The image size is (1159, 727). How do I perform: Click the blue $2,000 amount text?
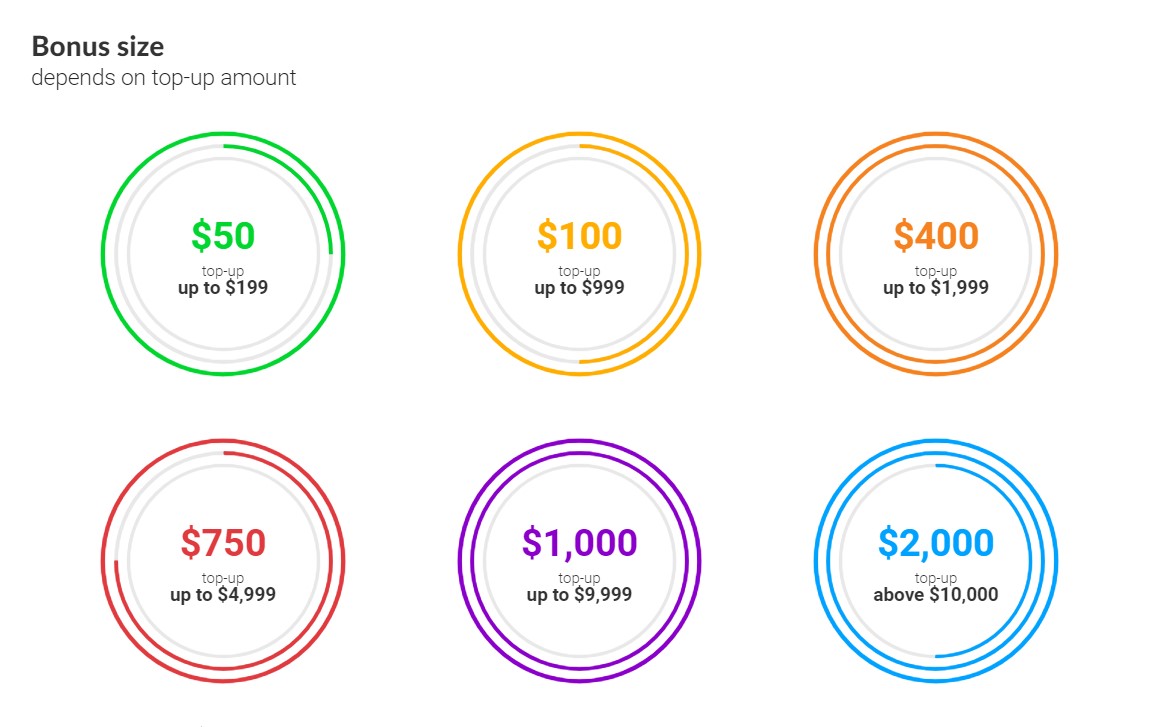pyautogui.click(x=936, y=543)
